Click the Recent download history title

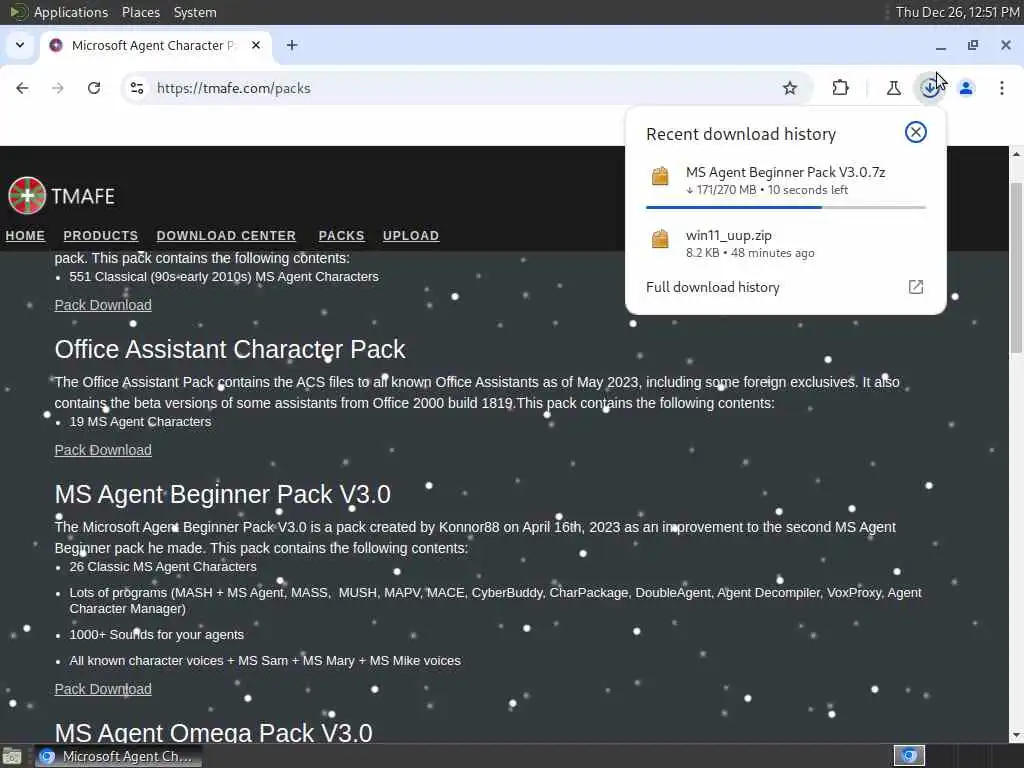pyautogui.click(x=741, y=134)
